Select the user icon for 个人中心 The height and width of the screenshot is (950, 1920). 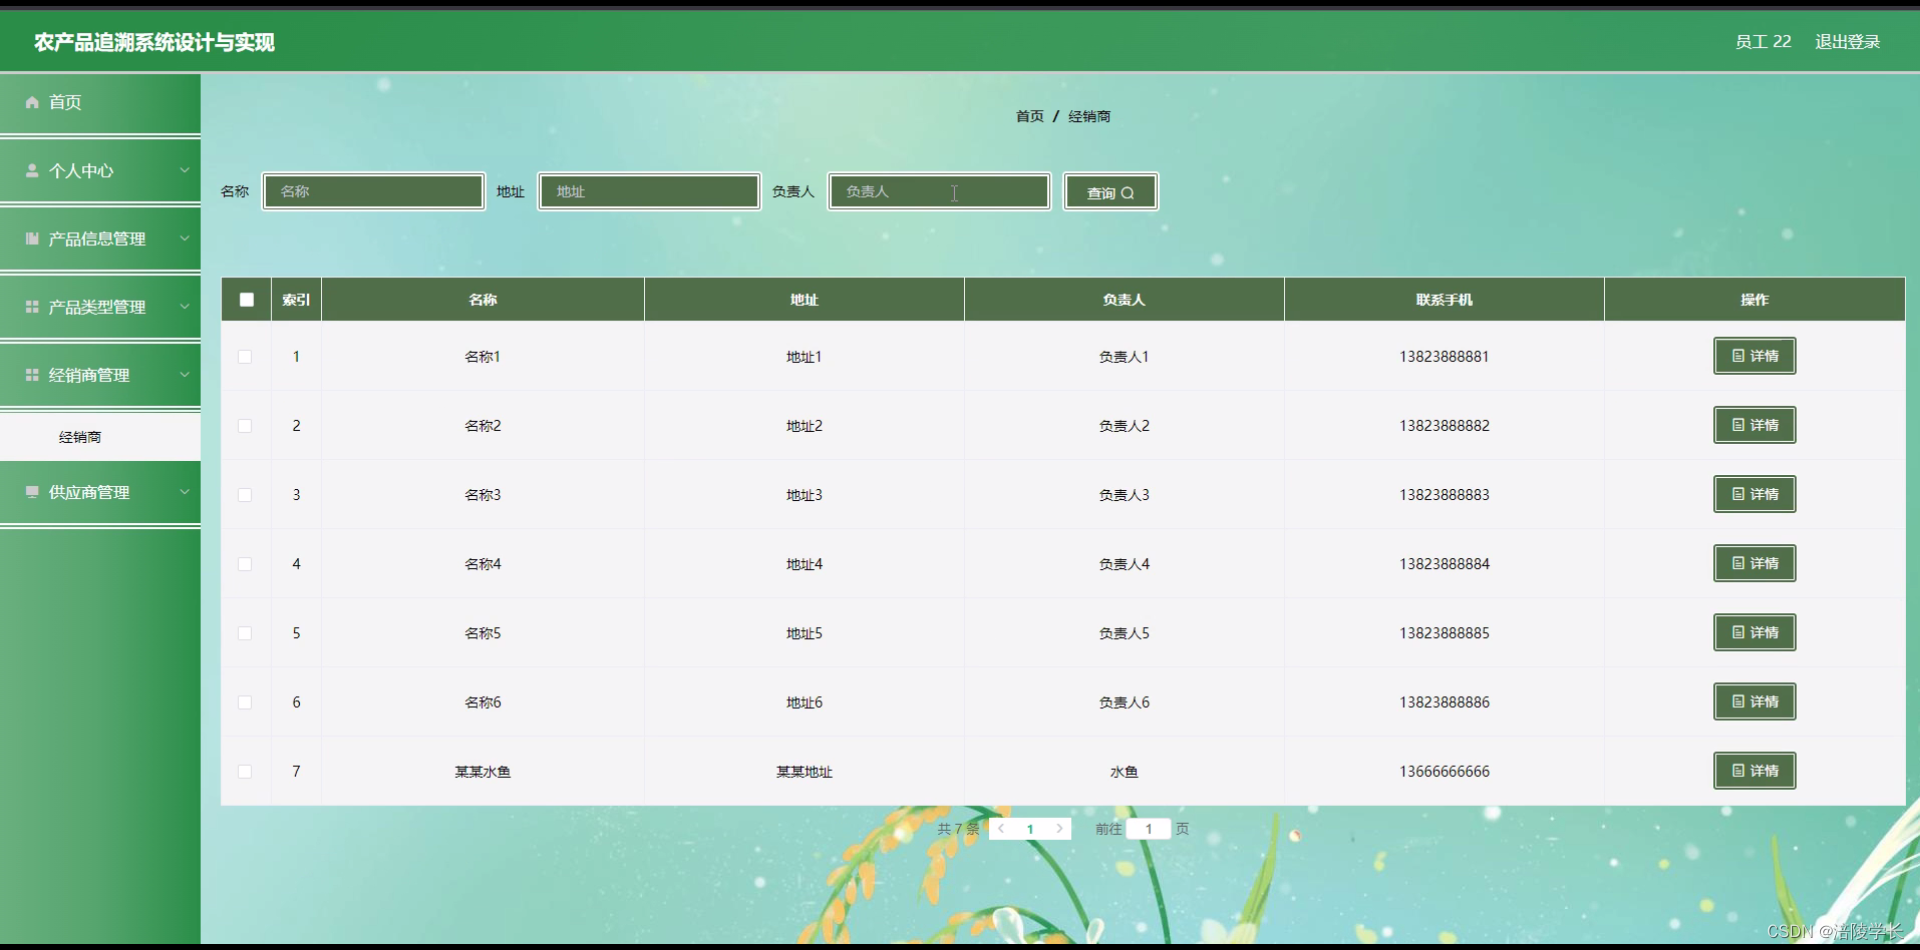click(x=31, y=171)
